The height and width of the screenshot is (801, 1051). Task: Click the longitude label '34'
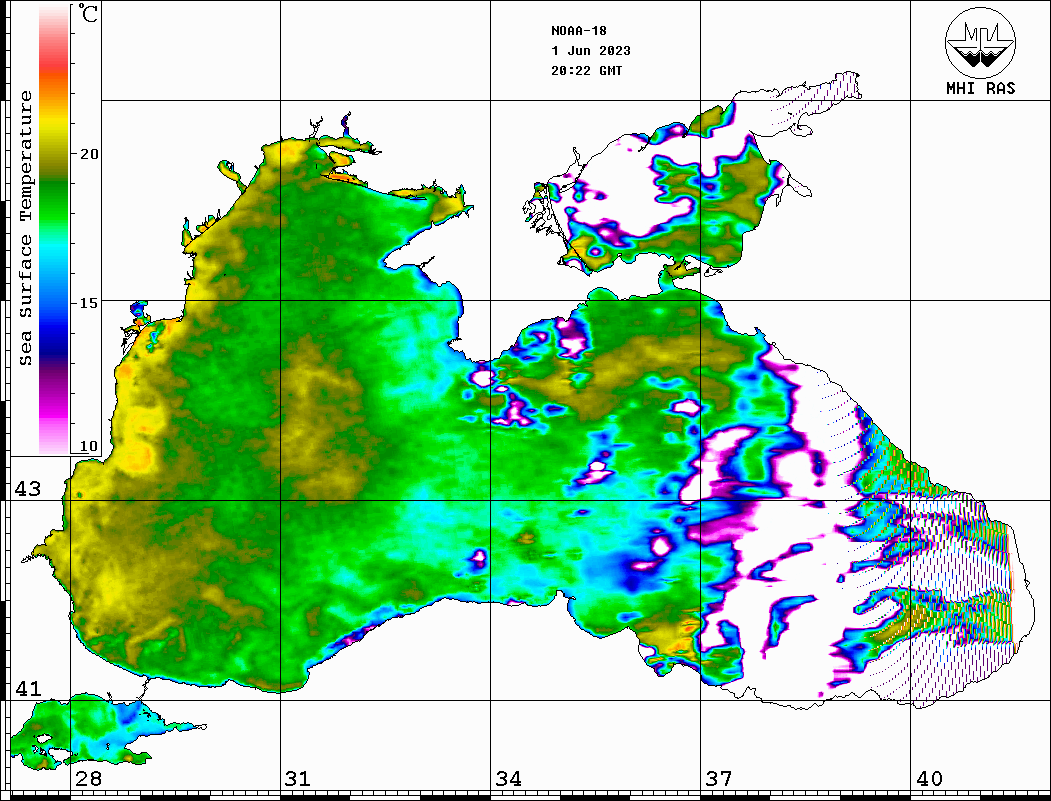[508, 778]
